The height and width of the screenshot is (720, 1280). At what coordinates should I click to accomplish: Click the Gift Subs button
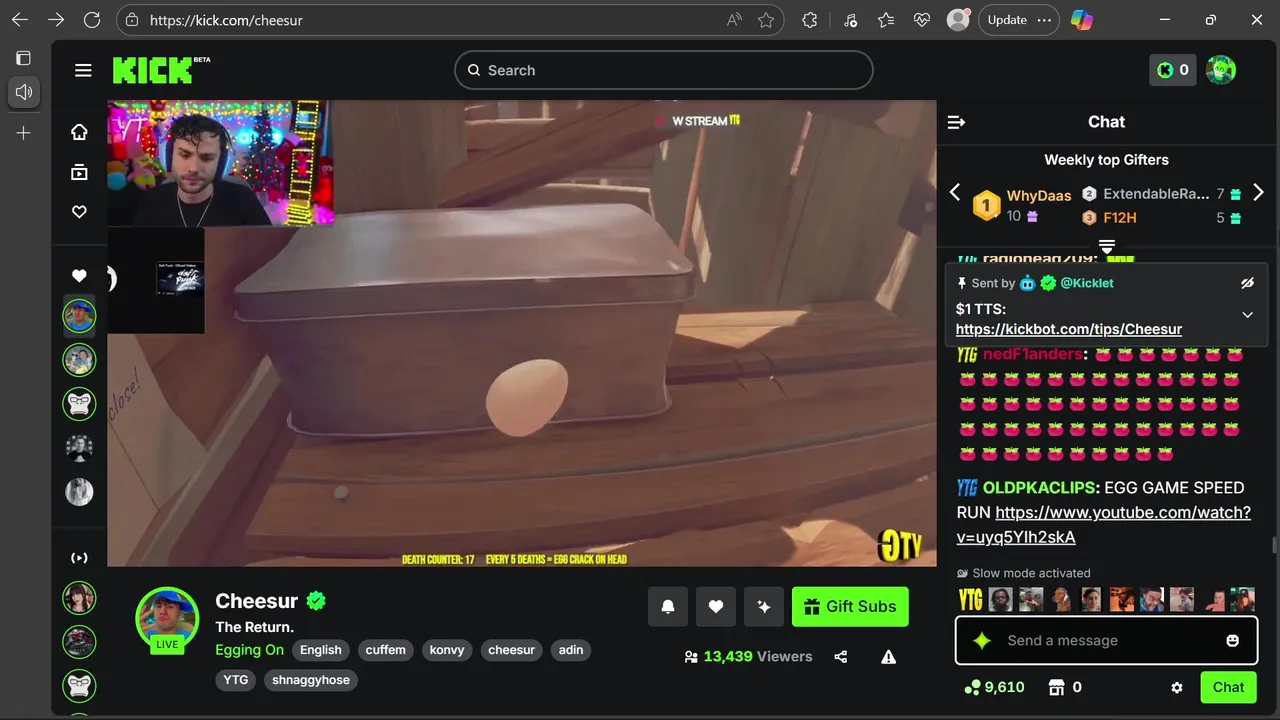tap(850, 606)
